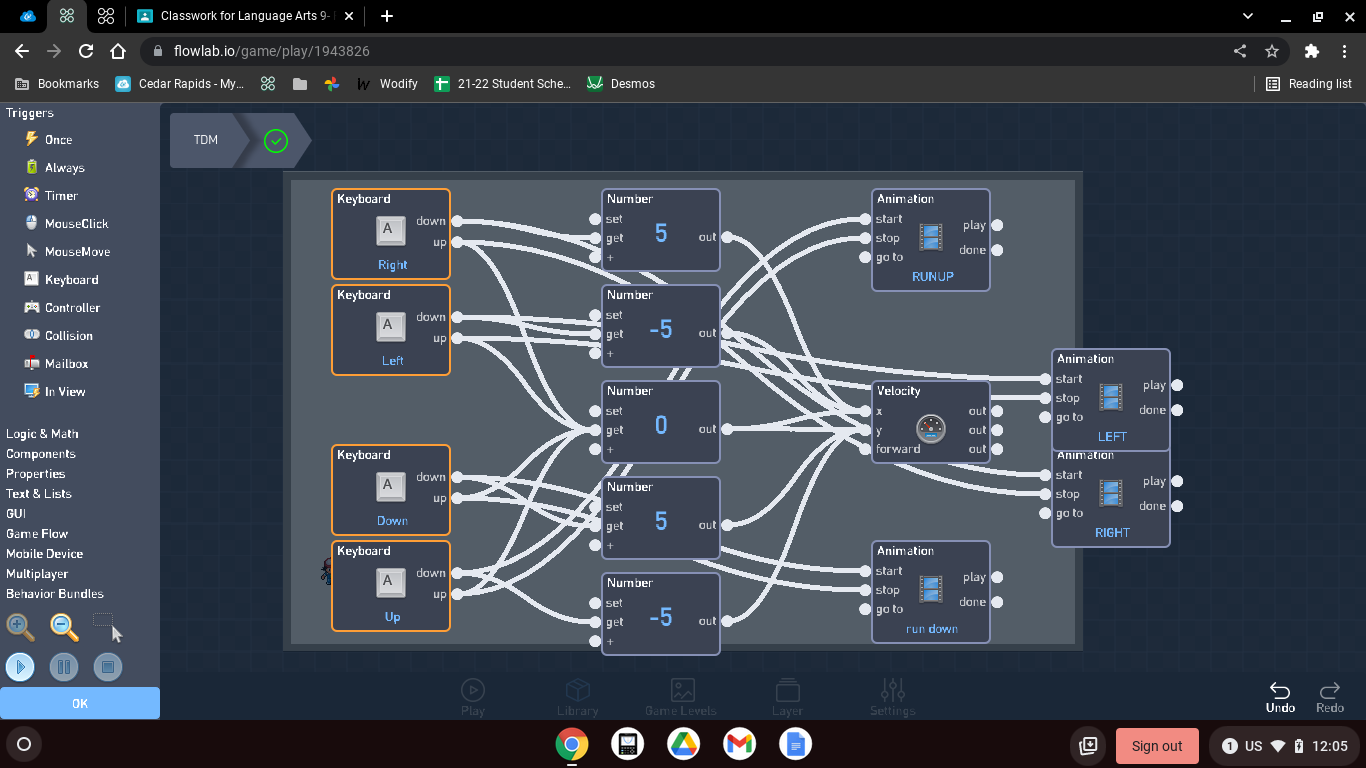
Task: Expand the Behavior Bundles category
Action: (x=55, y=594)
